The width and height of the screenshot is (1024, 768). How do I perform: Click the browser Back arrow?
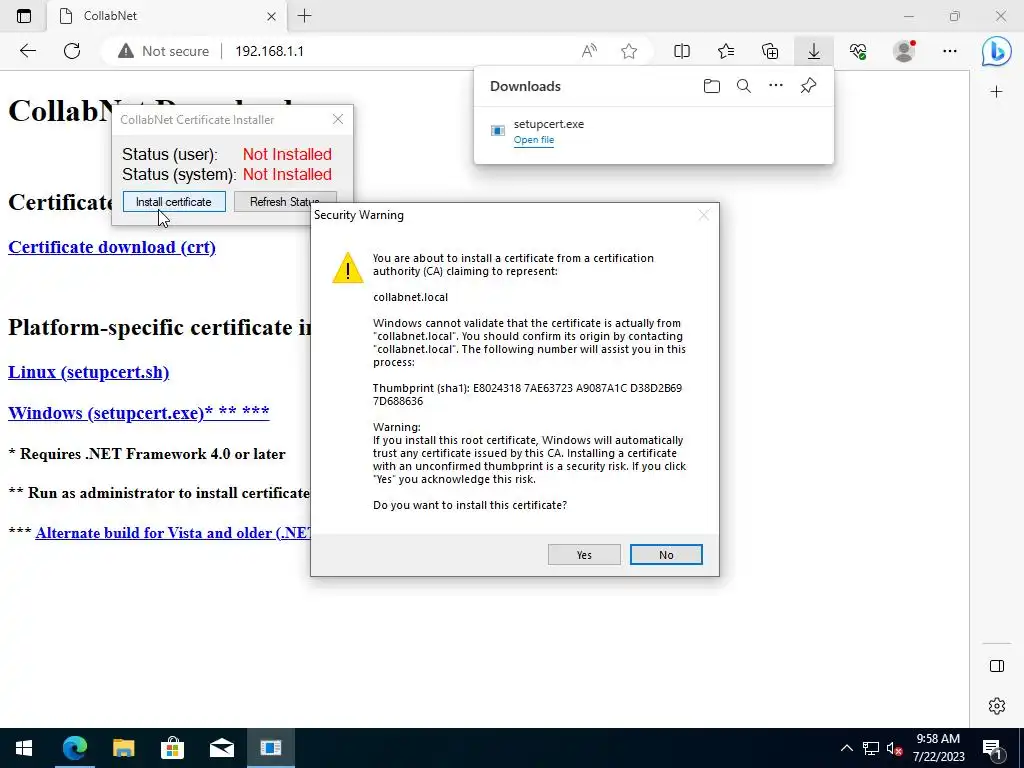(27, 51)
